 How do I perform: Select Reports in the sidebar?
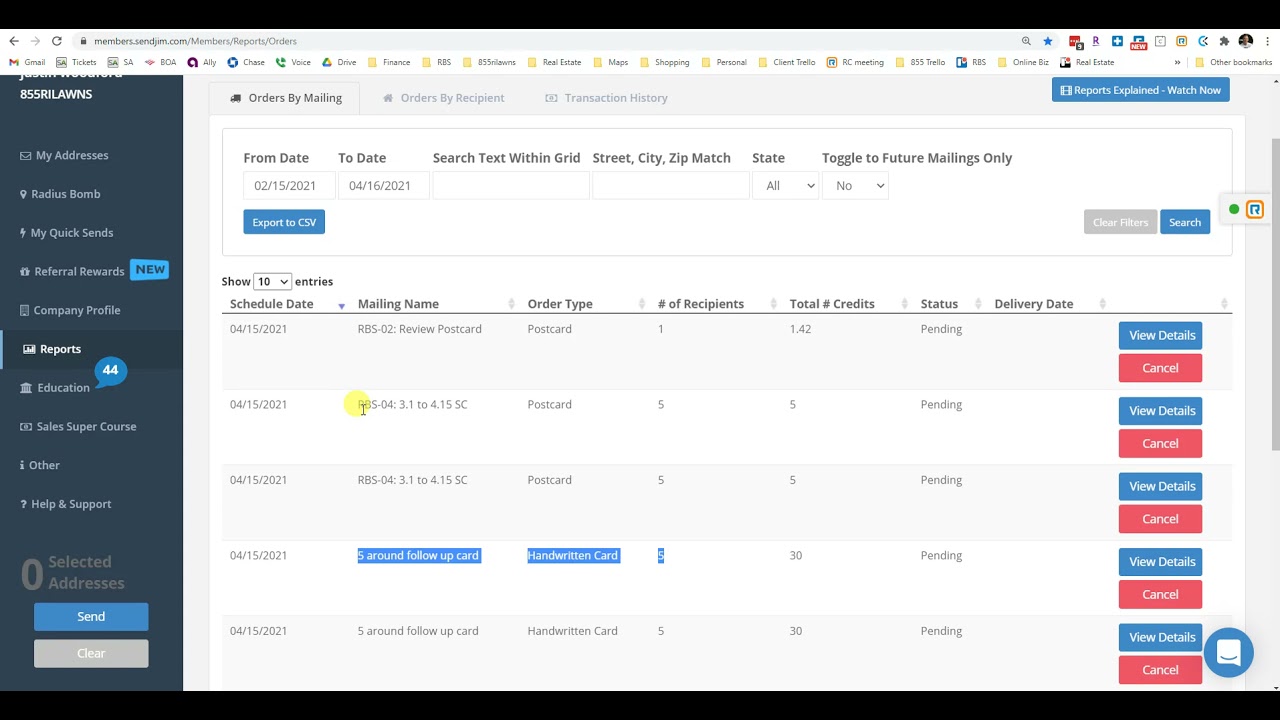(x=52, y=349)
